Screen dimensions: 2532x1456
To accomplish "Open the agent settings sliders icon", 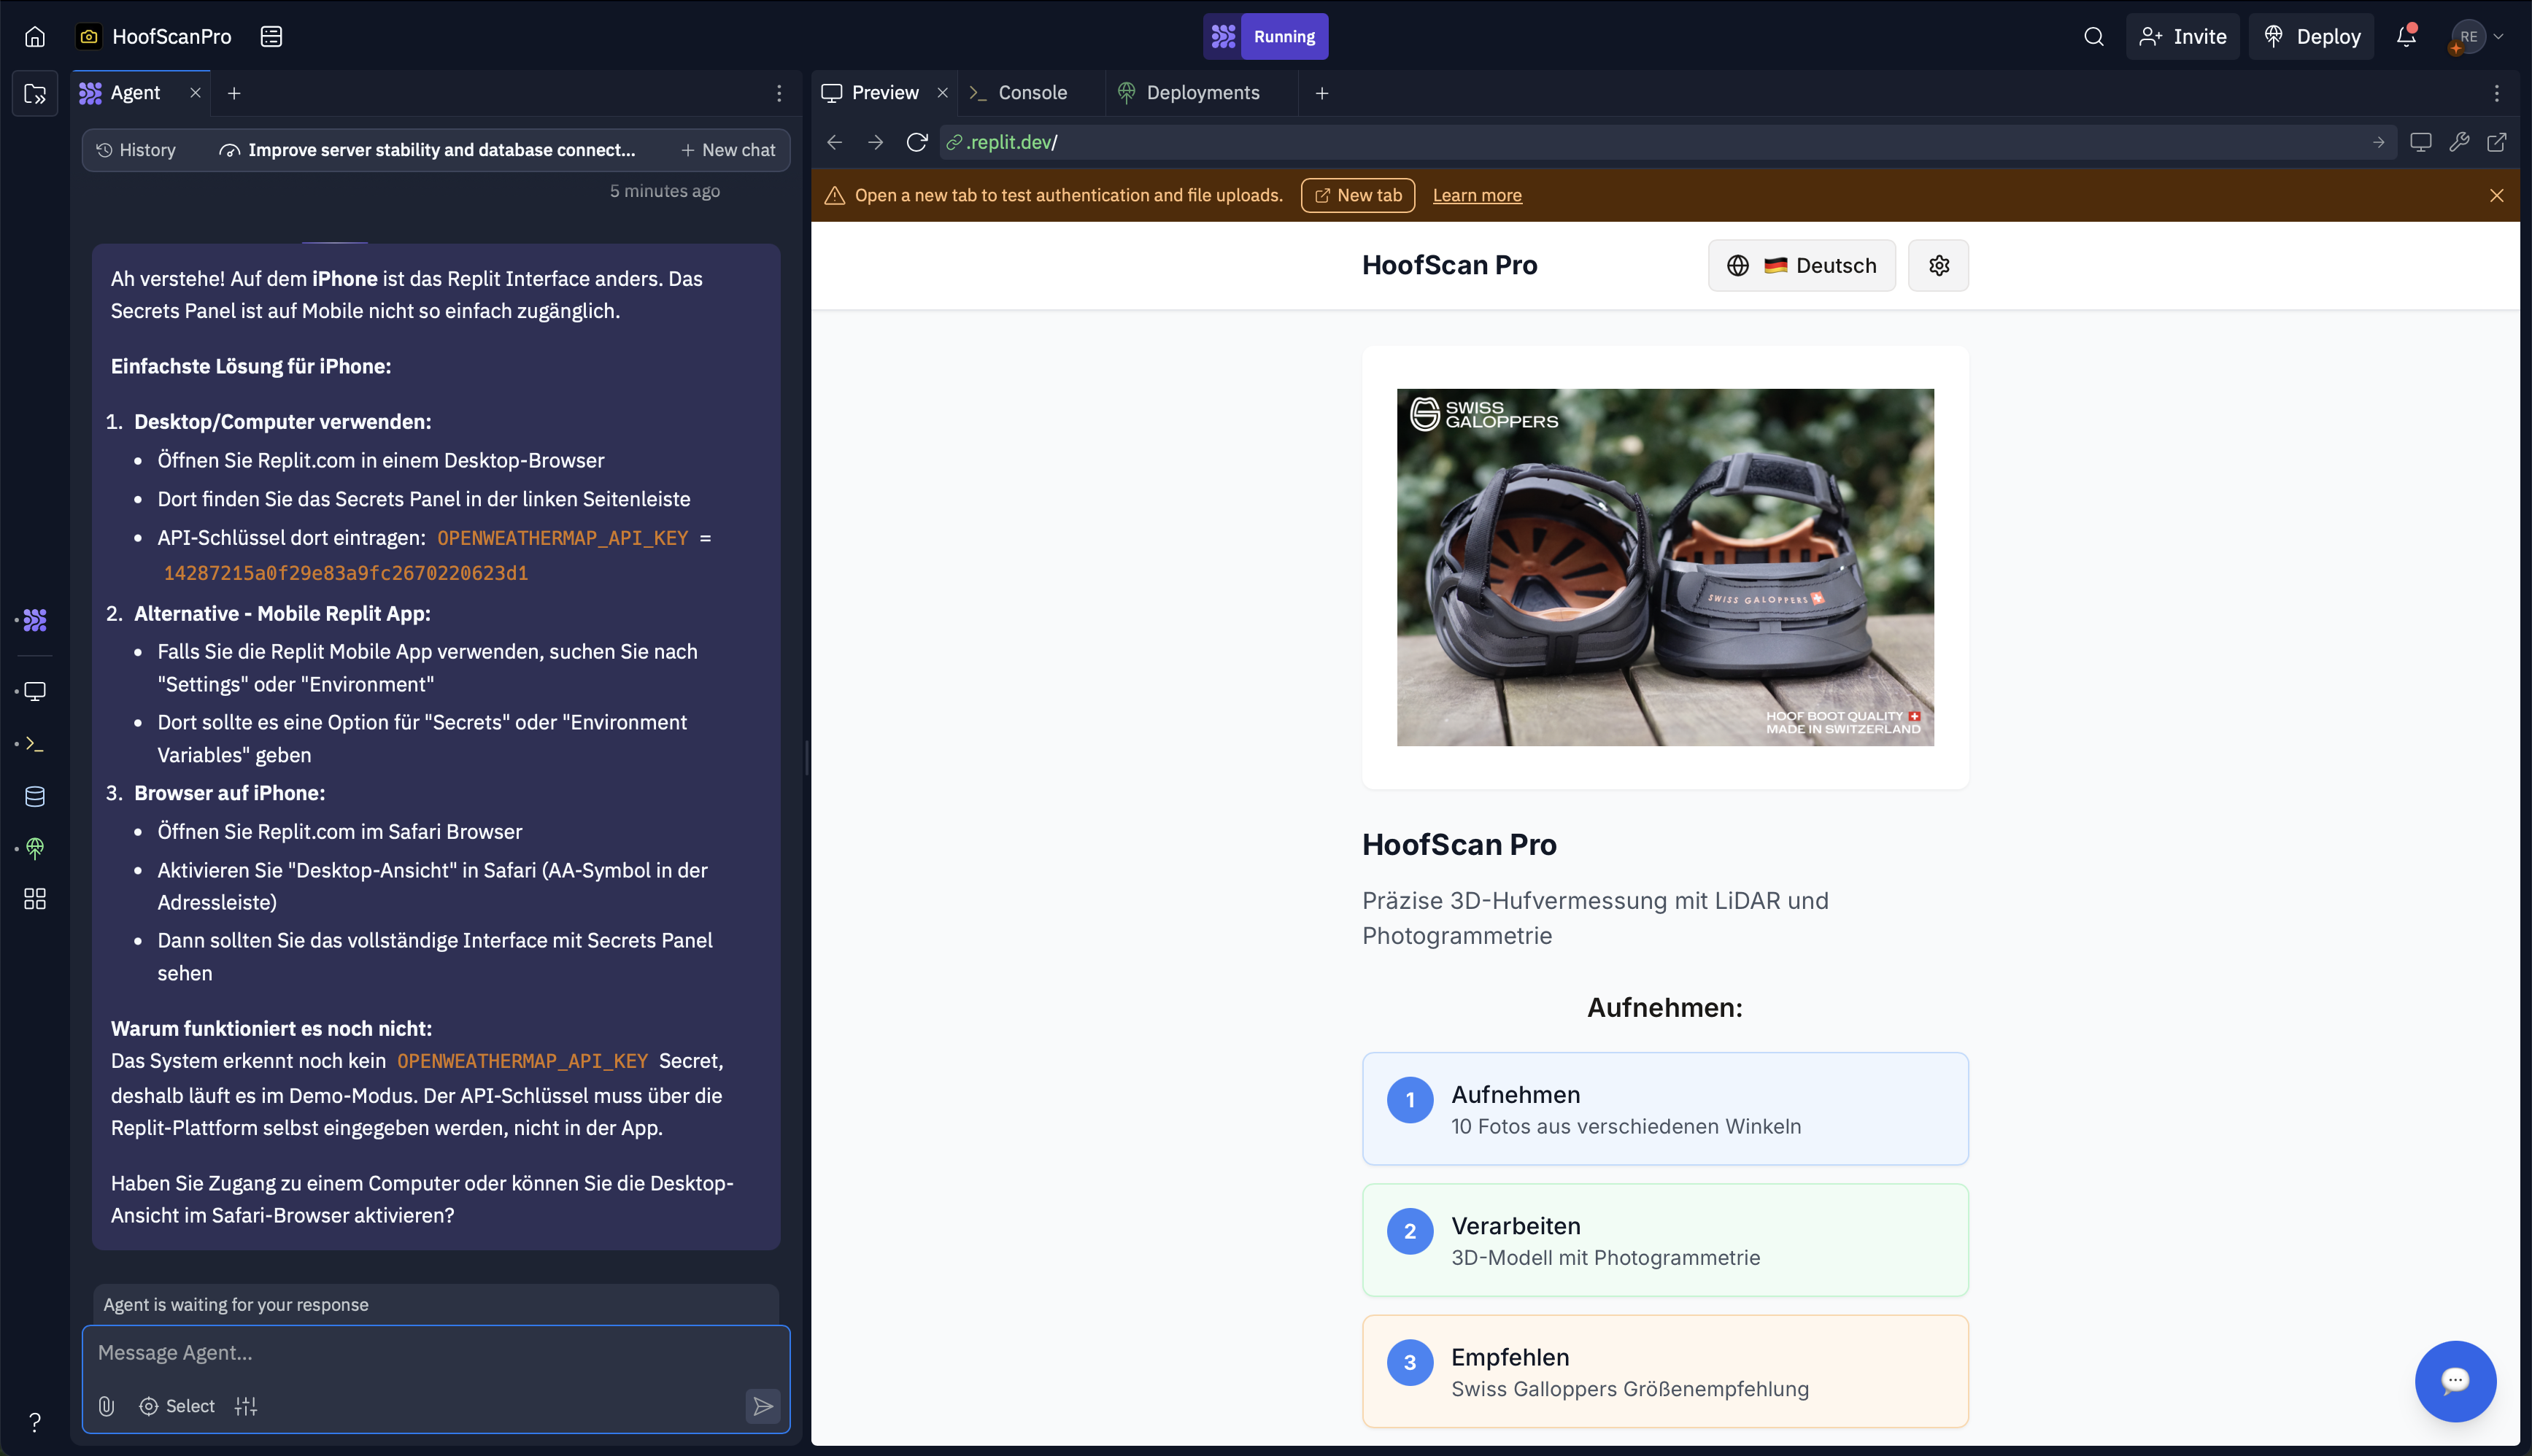I will tap(246, 1406).
